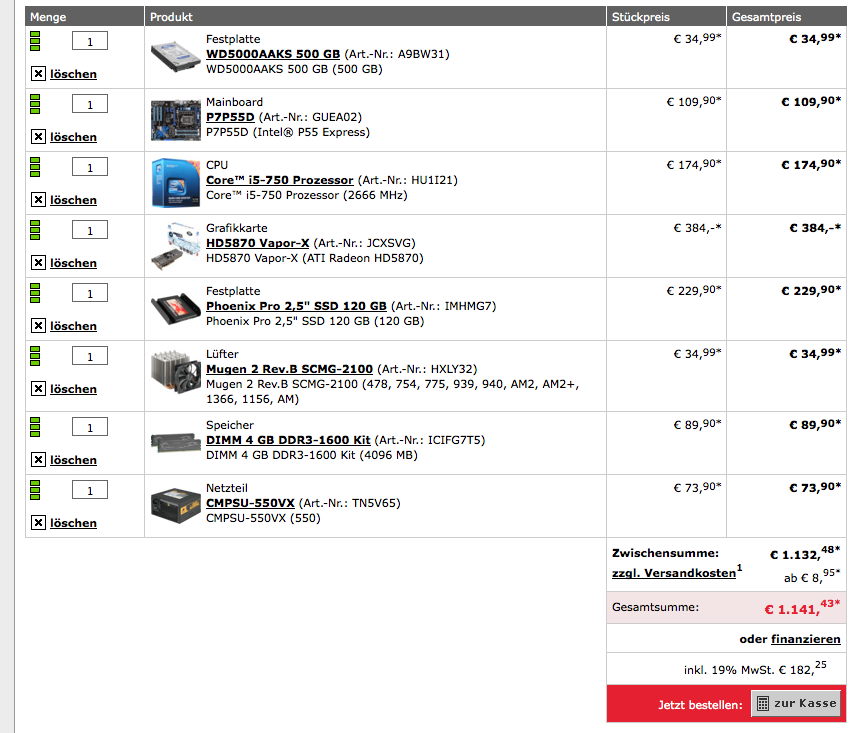Click the X delete icon for P7P55D
Image resolution: width=860 pixels, height=733 pixels.
click(38, 137)
